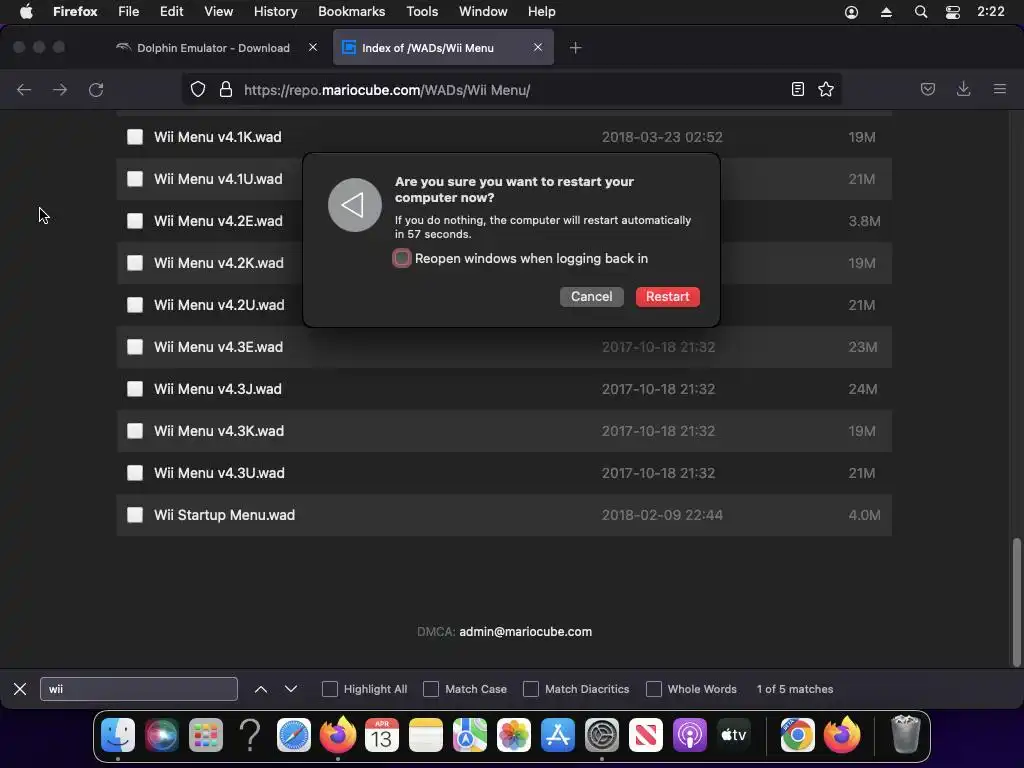Click the 2:22 menu bar clock
The width and height of the screenshot is (1024, 768).
(991, 12)
